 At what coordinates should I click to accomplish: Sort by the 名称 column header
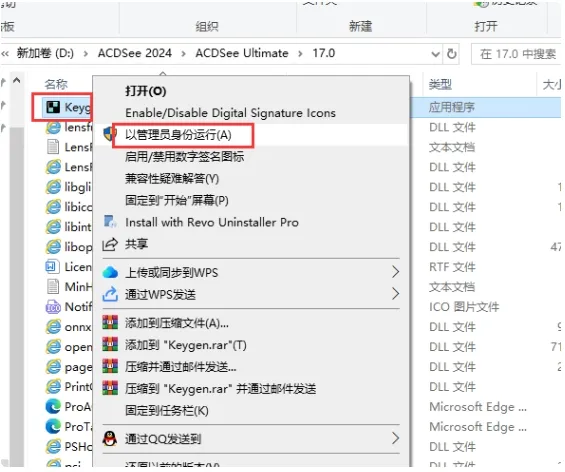(56, 84)
